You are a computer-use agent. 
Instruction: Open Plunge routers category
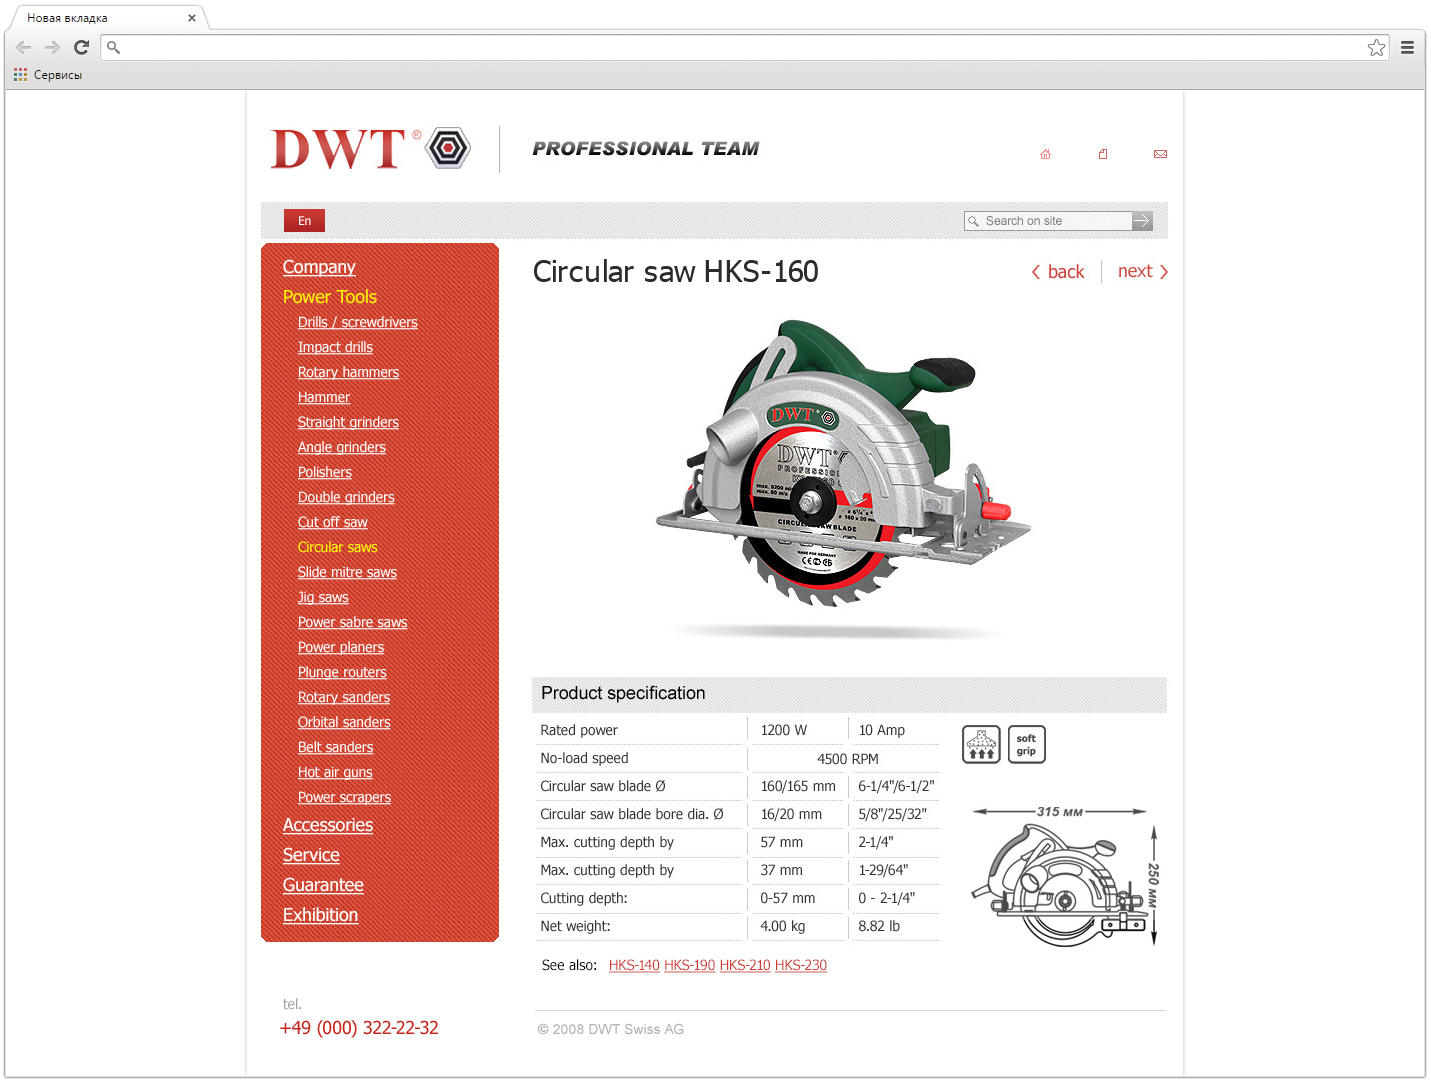tap(342, 672)
